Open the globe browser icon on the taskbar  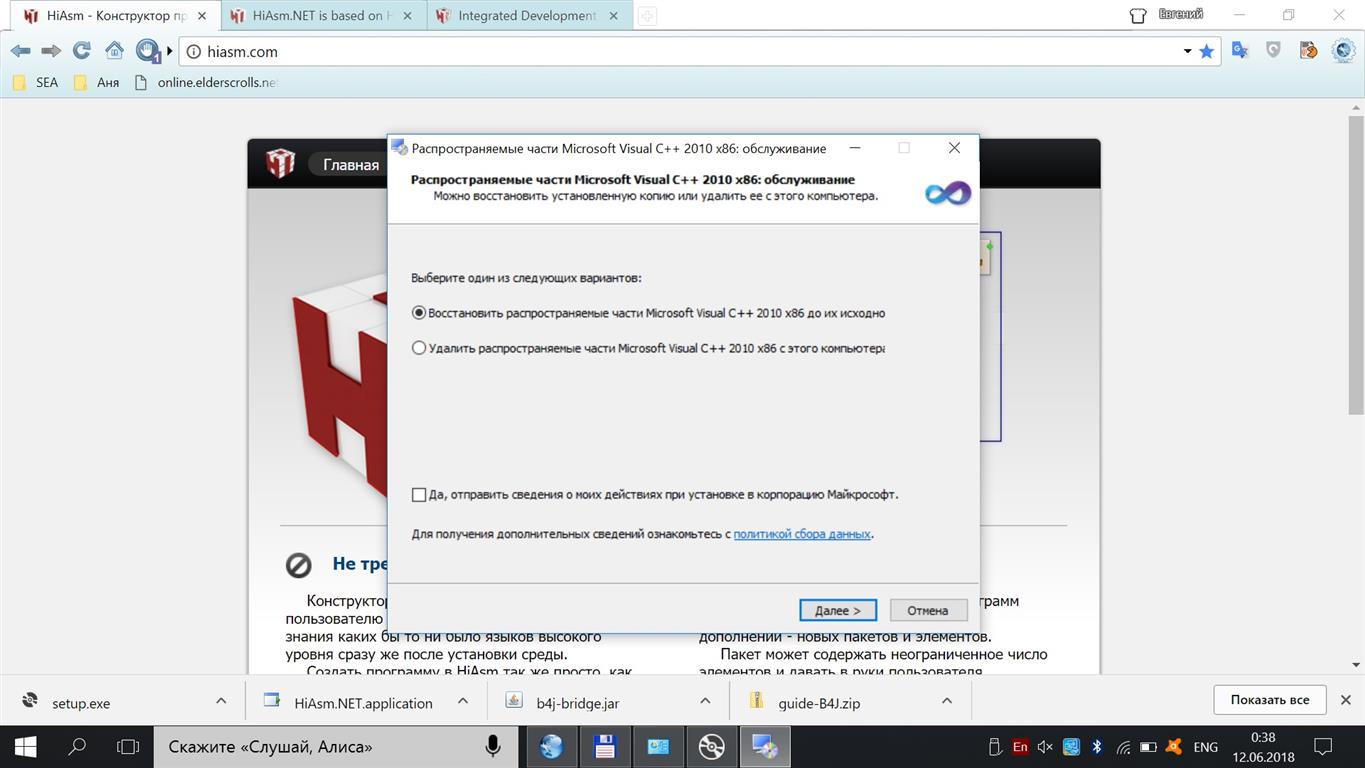[x=551, y=746]
